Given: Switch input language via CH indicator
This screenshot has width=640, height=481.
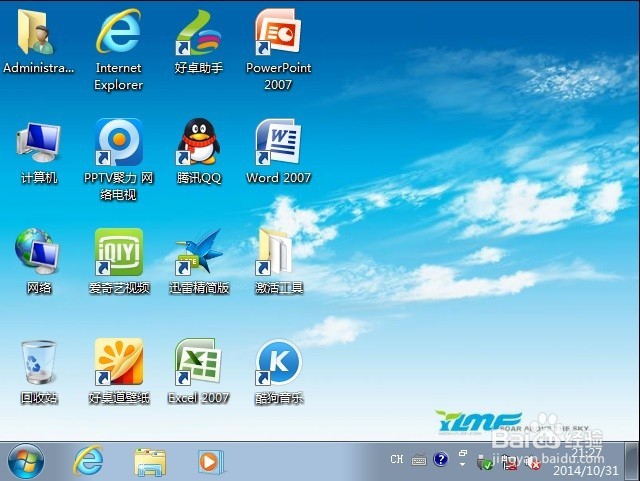Looking at the screenshot, I should [396, 460].
